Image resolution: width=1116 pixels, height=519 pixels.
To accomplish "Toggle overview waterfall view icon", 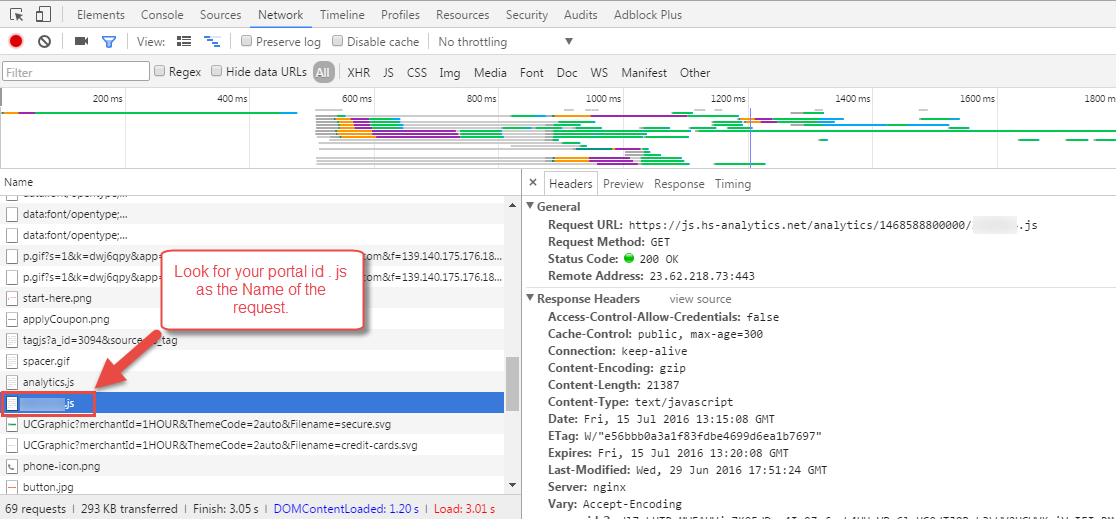I will (211, 41).
